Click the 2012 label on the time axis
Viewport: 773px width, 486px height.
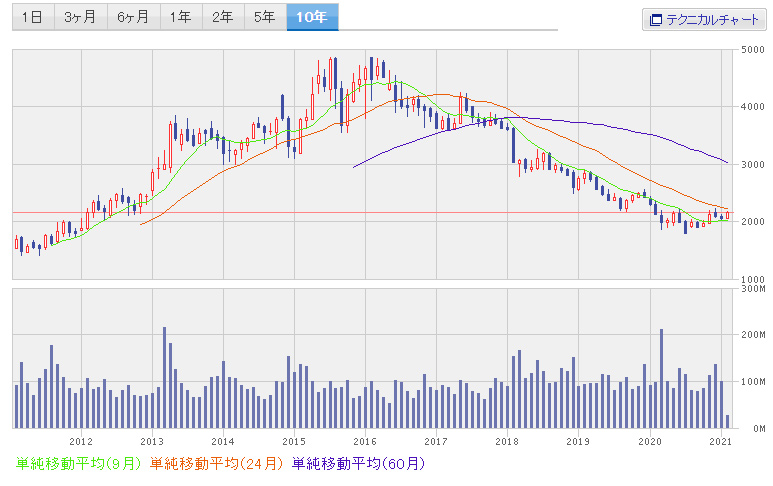[x=81, y=440]
